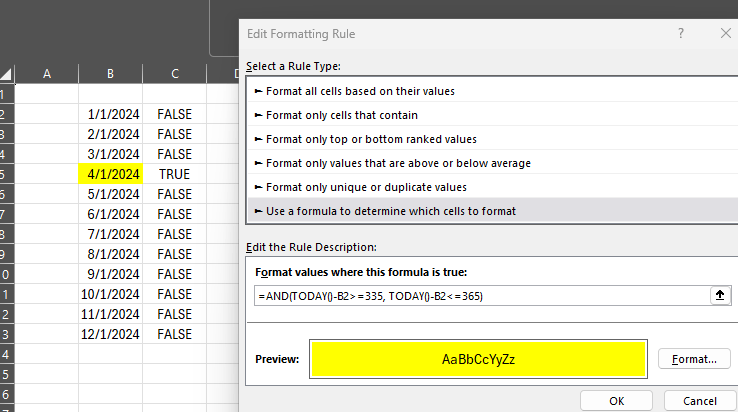Click the yellow preview swatch AaBbCcYyZz
This screenshot has width=738, height=412.
[x=478, y=359]
